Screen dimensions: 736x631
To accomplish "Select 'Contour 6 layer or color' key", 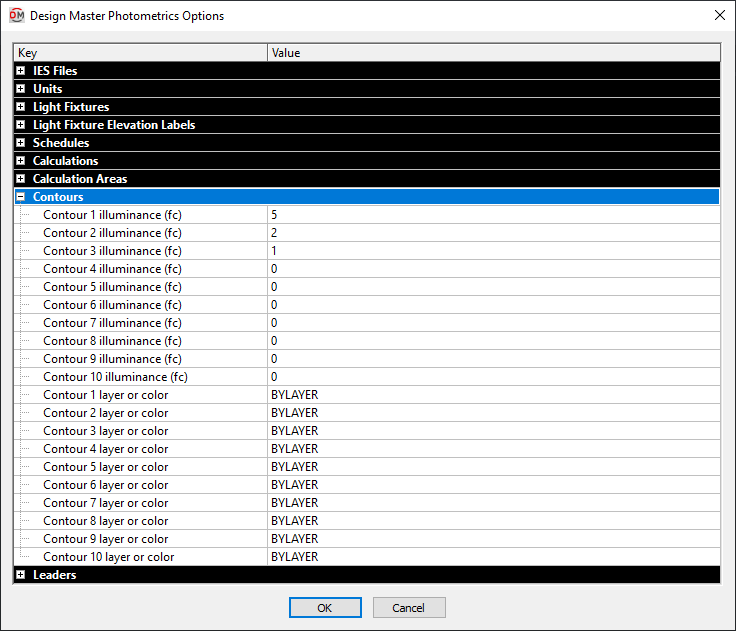I will click(x=106, y=485).
